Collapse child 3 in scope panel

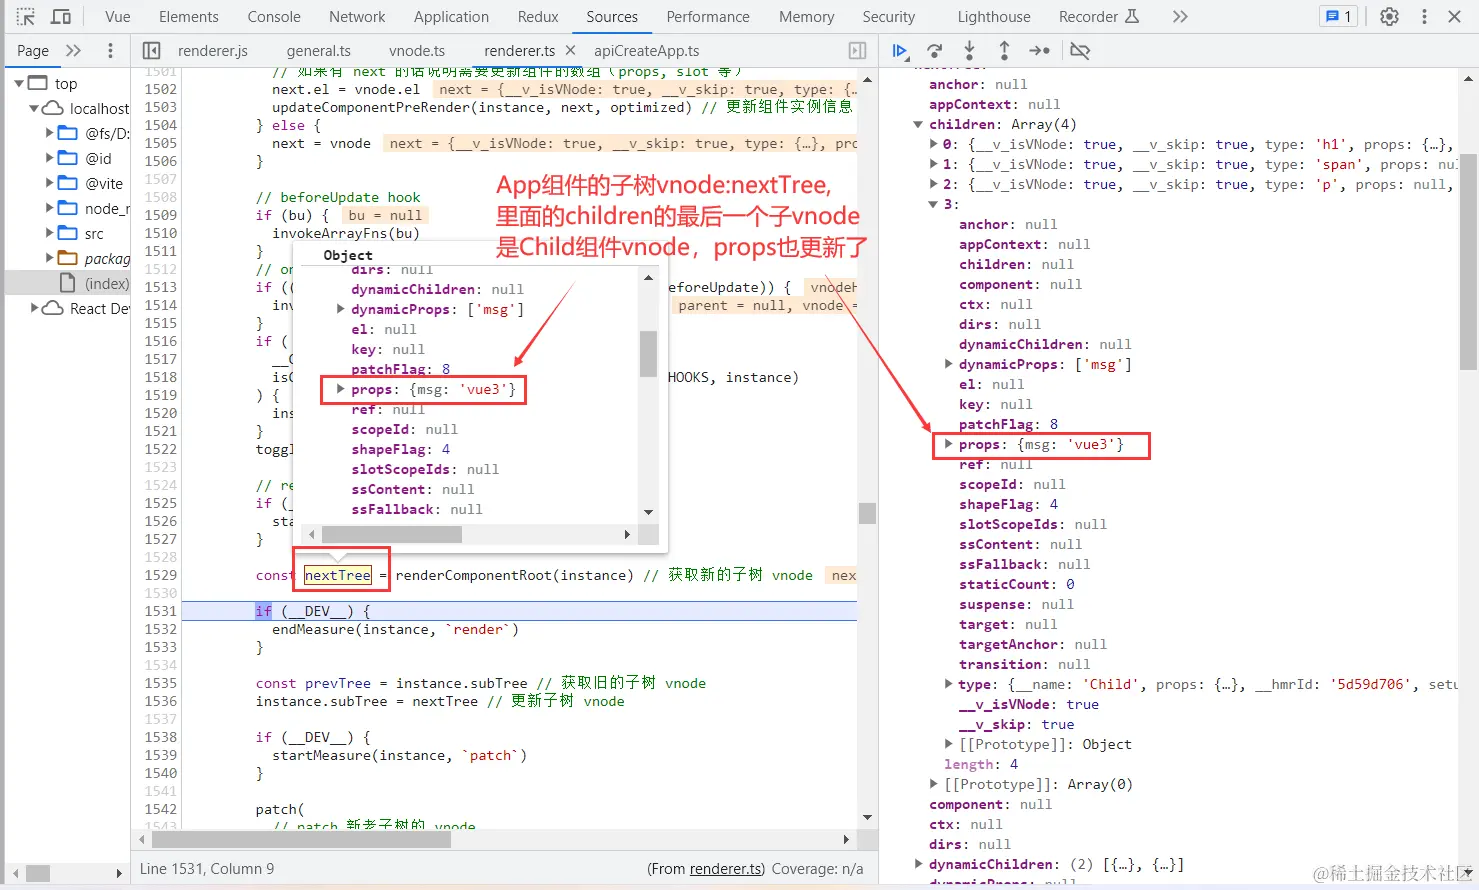tap(934, 205)
